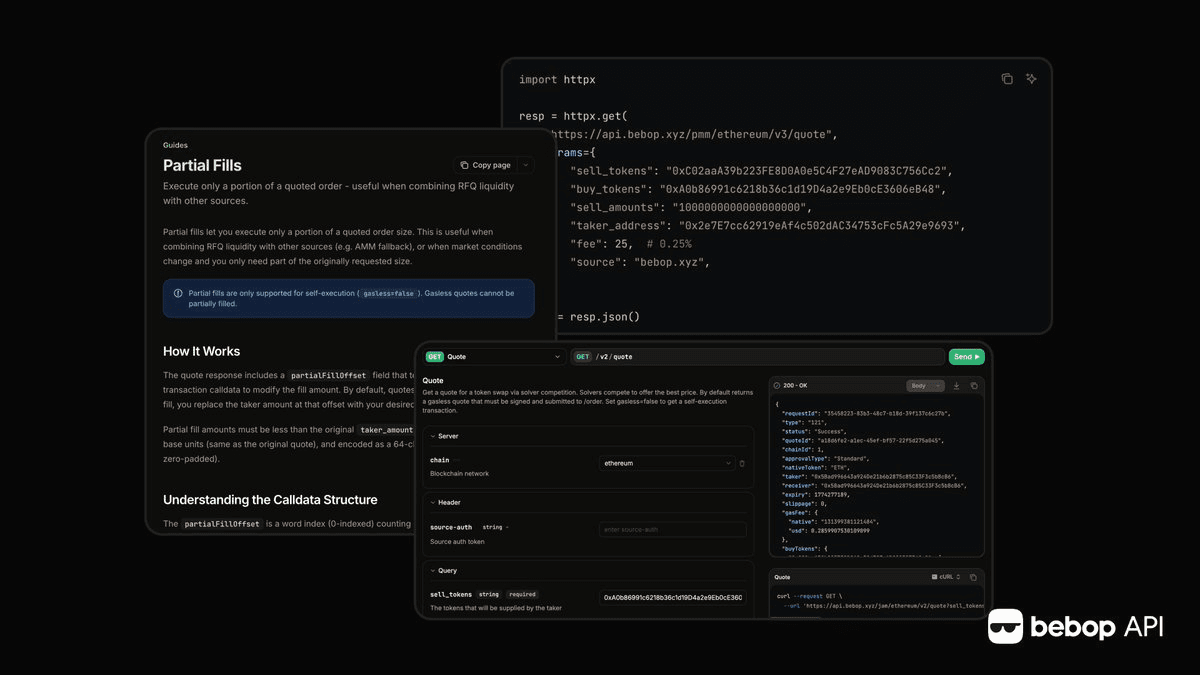Click the Bebop API logo
Screen dimensions: 1200x675
tap(1075, 626)
